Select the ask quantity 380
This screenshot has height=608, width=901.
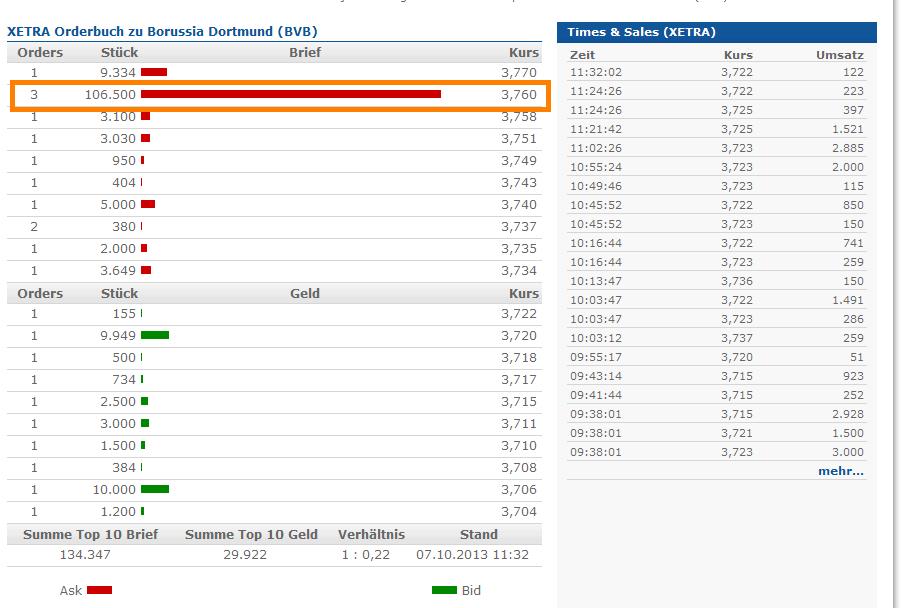[x=124, y=226]
